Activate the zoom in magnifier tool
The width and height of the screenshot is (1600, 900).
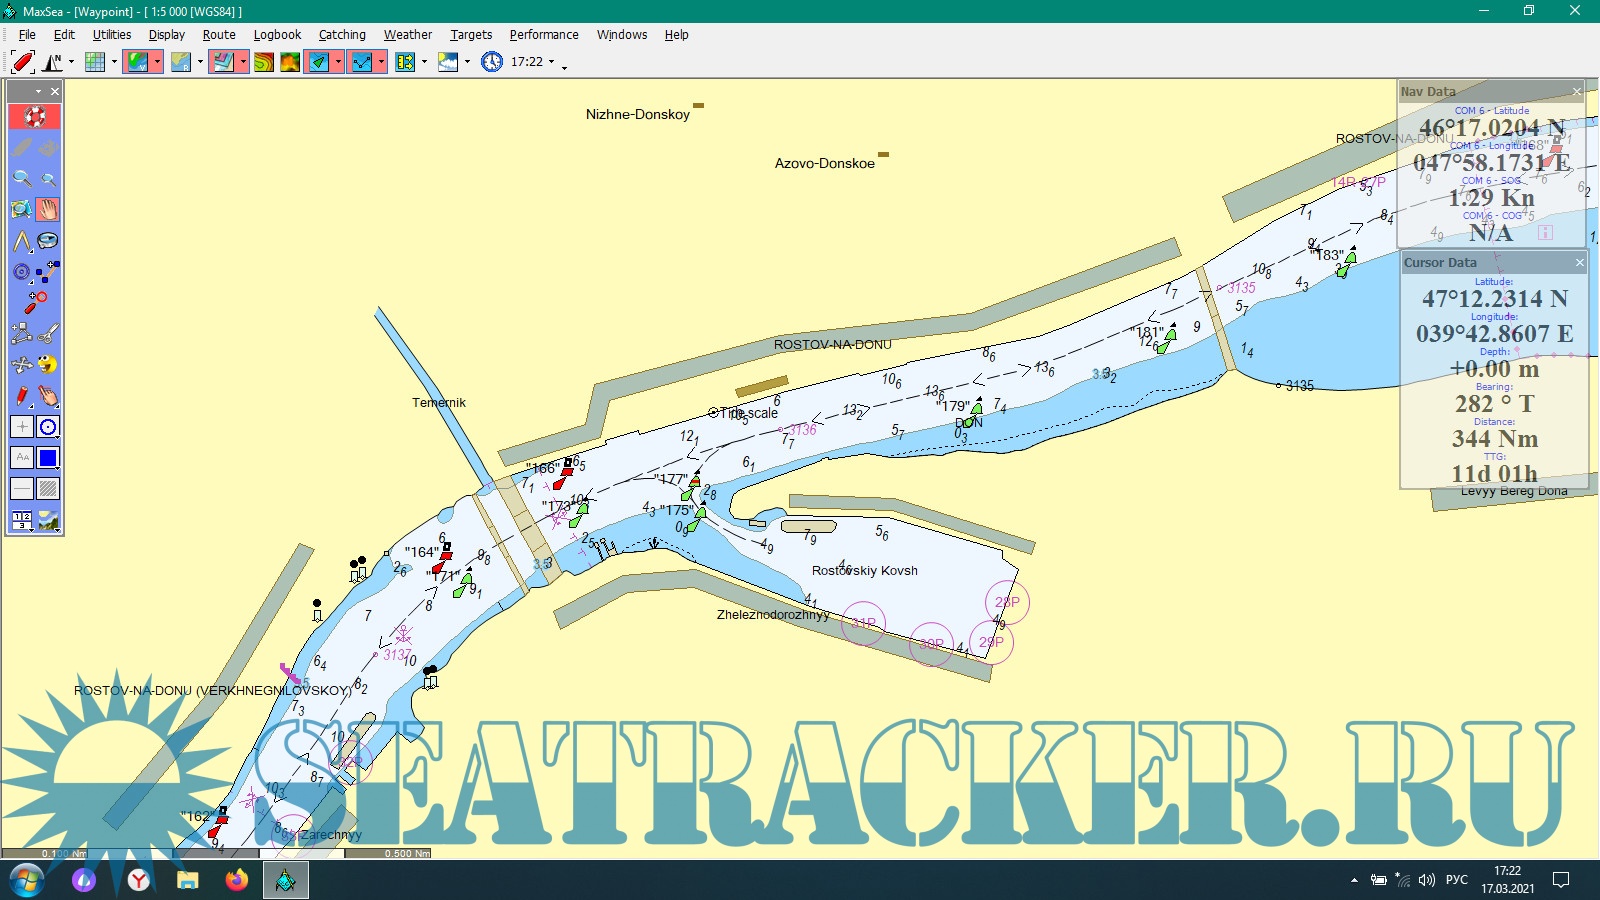(x=21, y=178)
